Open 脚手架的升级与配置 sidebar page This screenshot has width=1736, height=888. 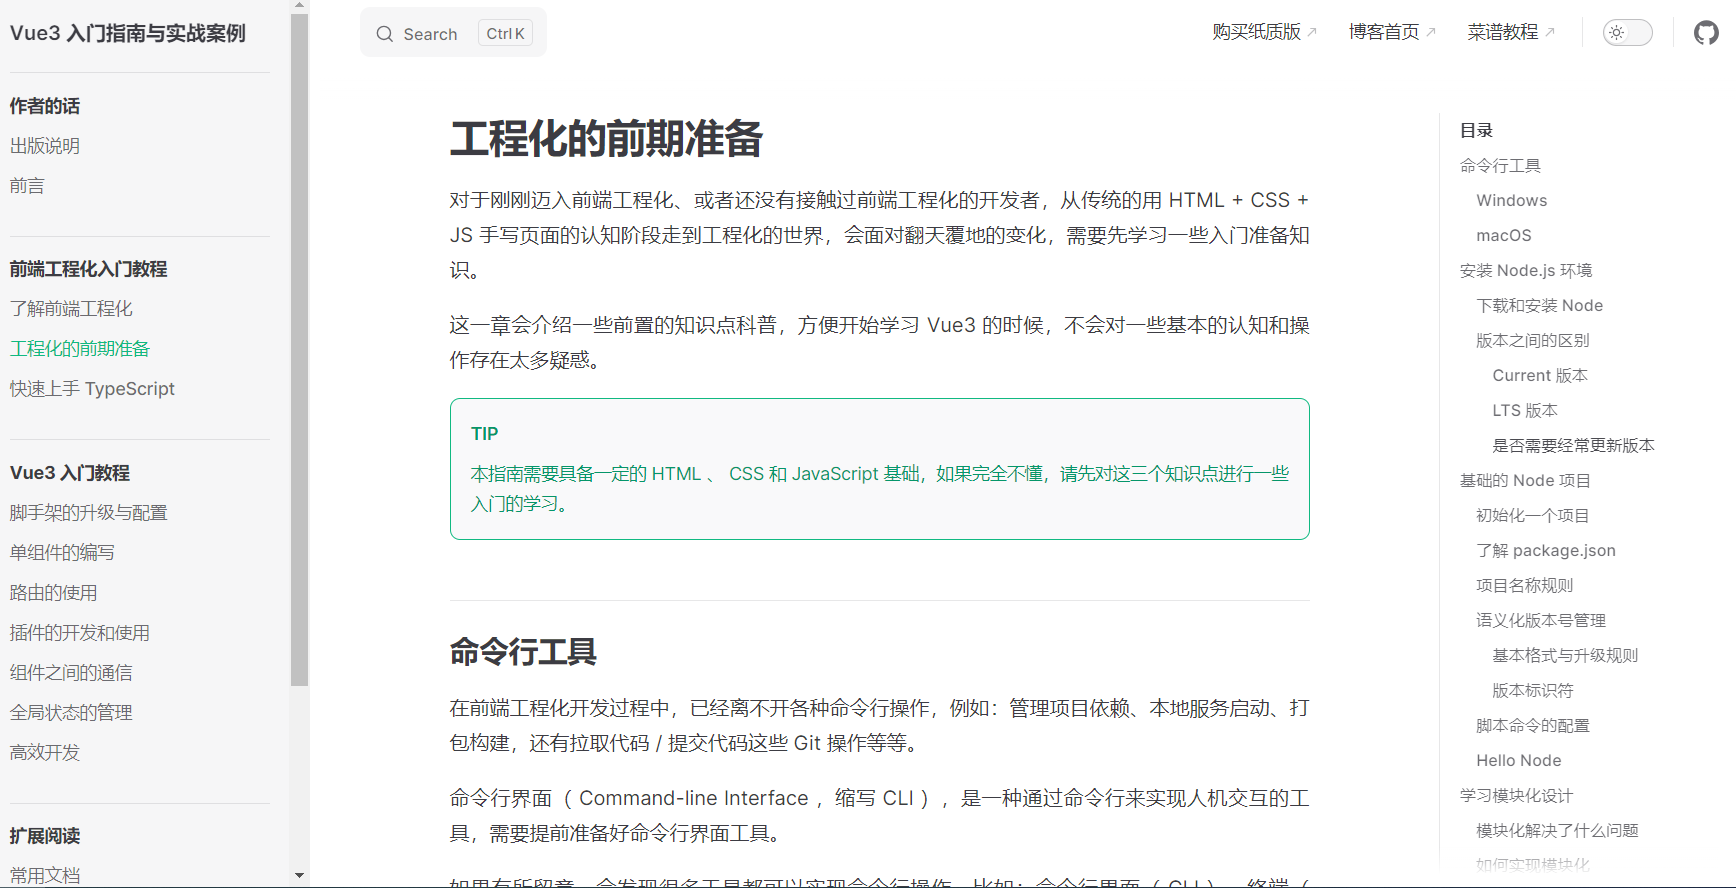89,513
